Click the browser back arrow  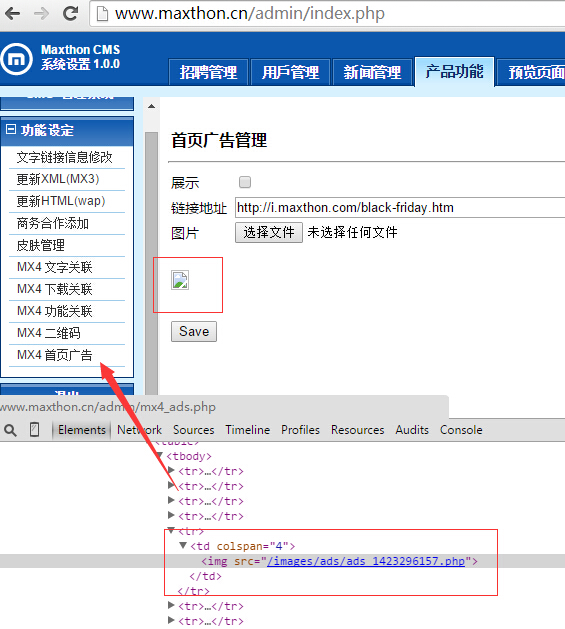click(x=12, y=14)
